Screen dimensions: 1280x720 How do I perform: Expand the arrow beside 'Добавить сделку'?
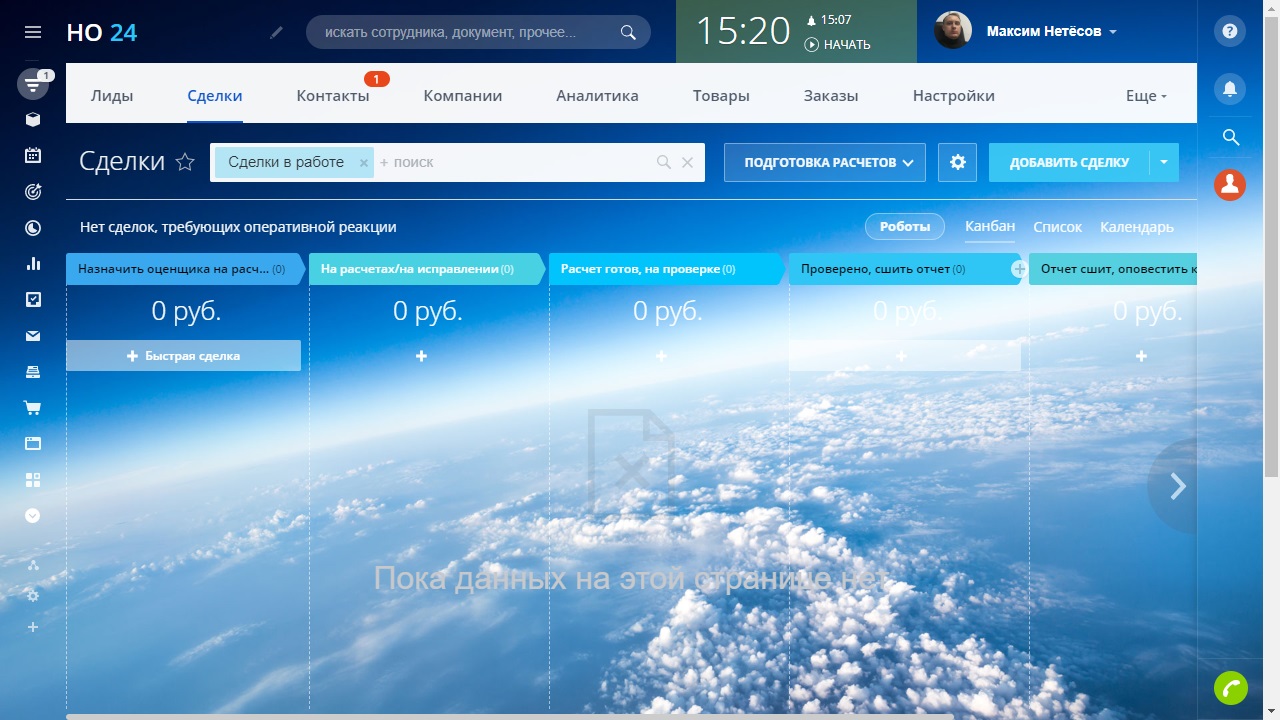point(1164,162)
